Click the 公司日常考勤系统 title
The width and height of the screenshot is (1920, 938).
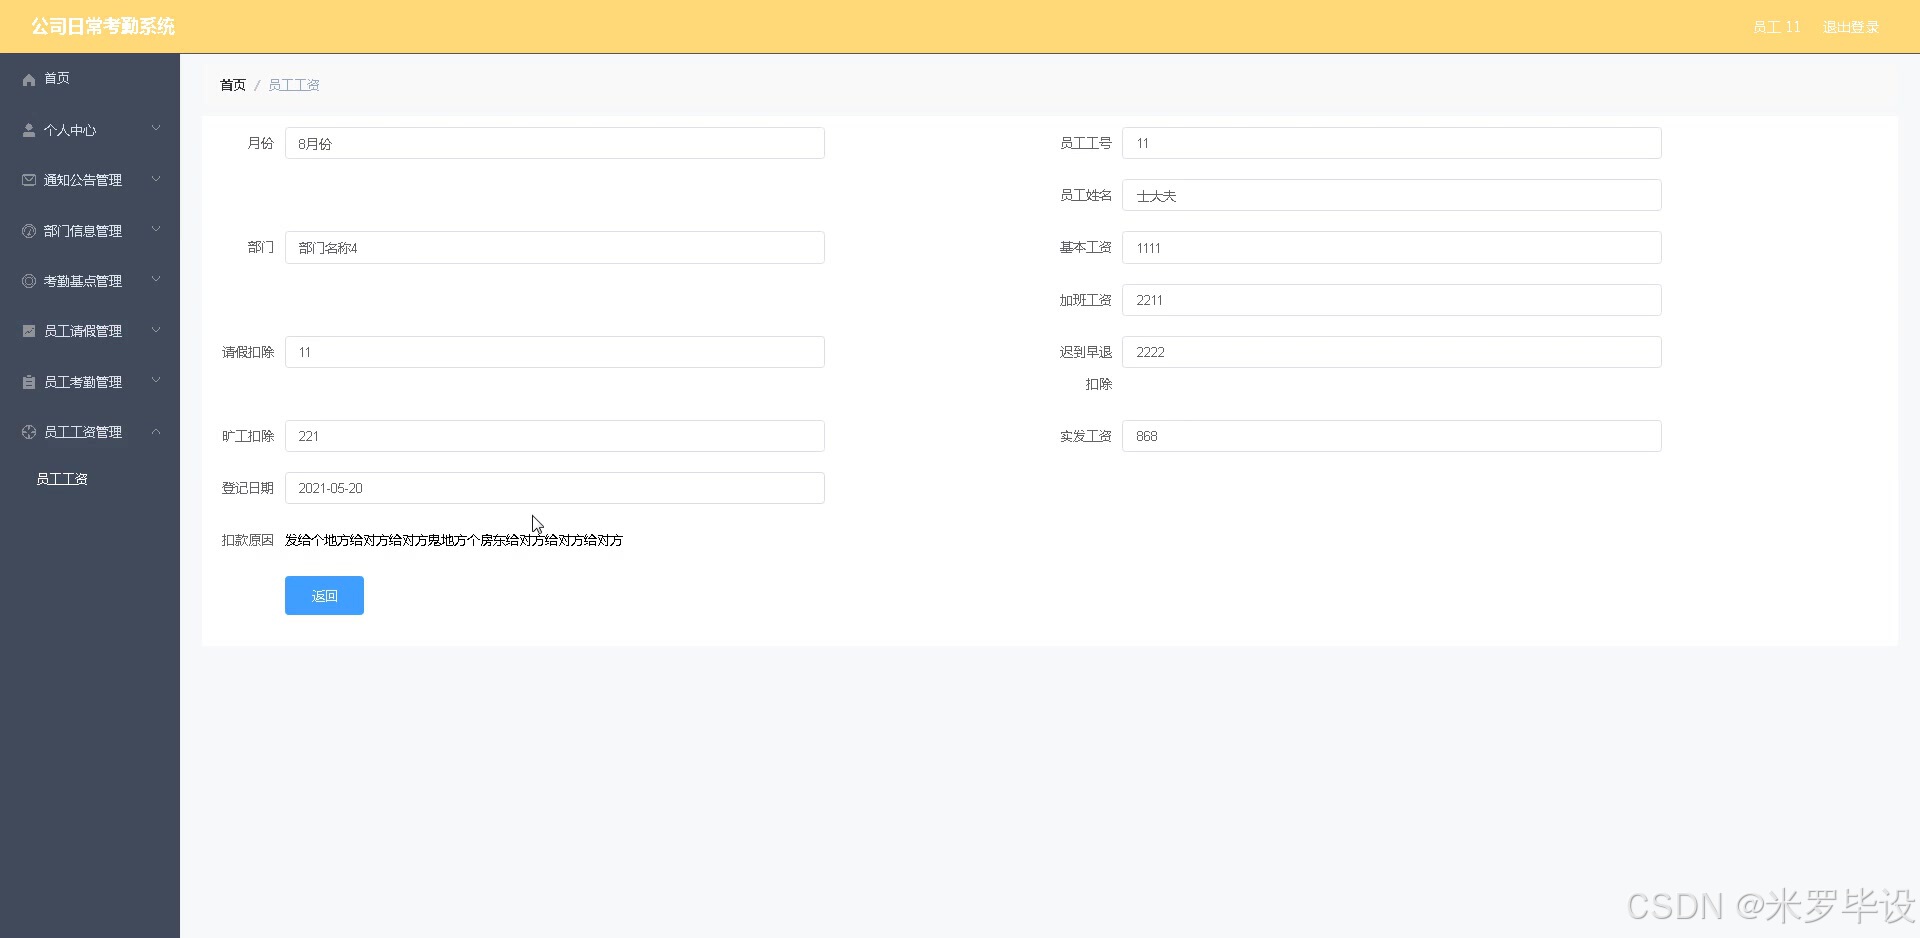(x=103, y=27)
